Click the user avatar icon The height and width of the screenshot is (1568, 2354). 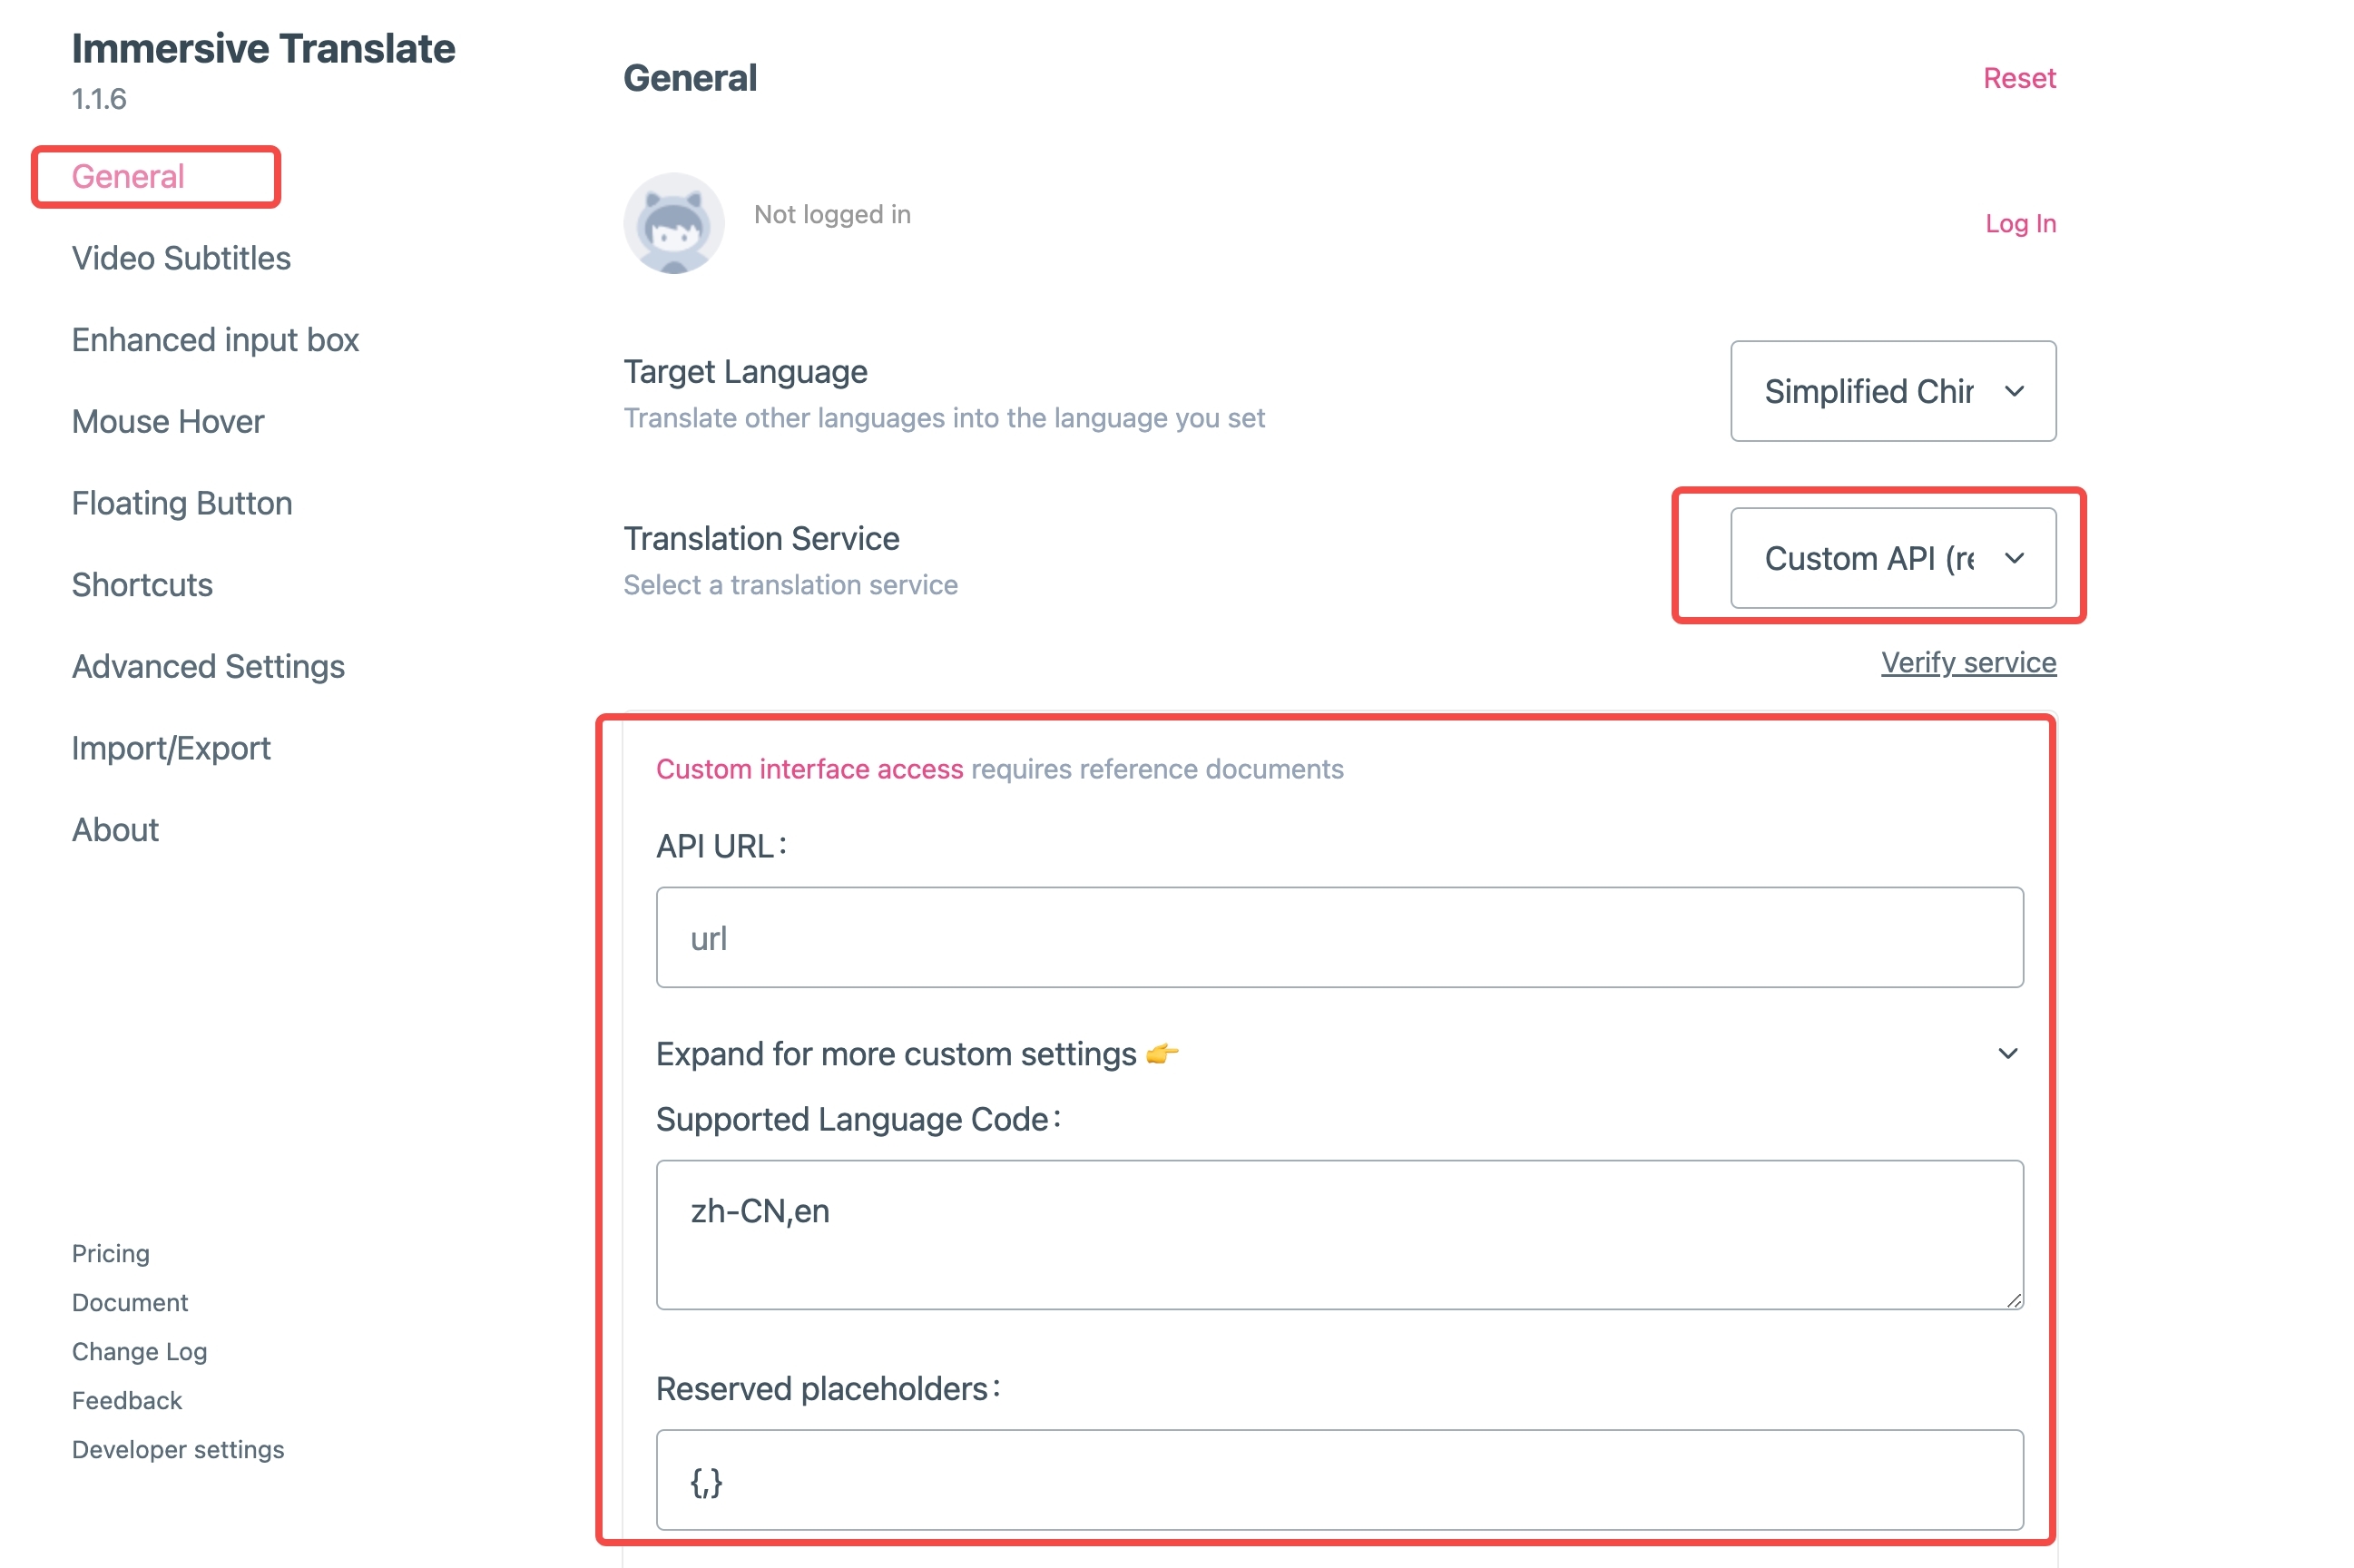674,223
